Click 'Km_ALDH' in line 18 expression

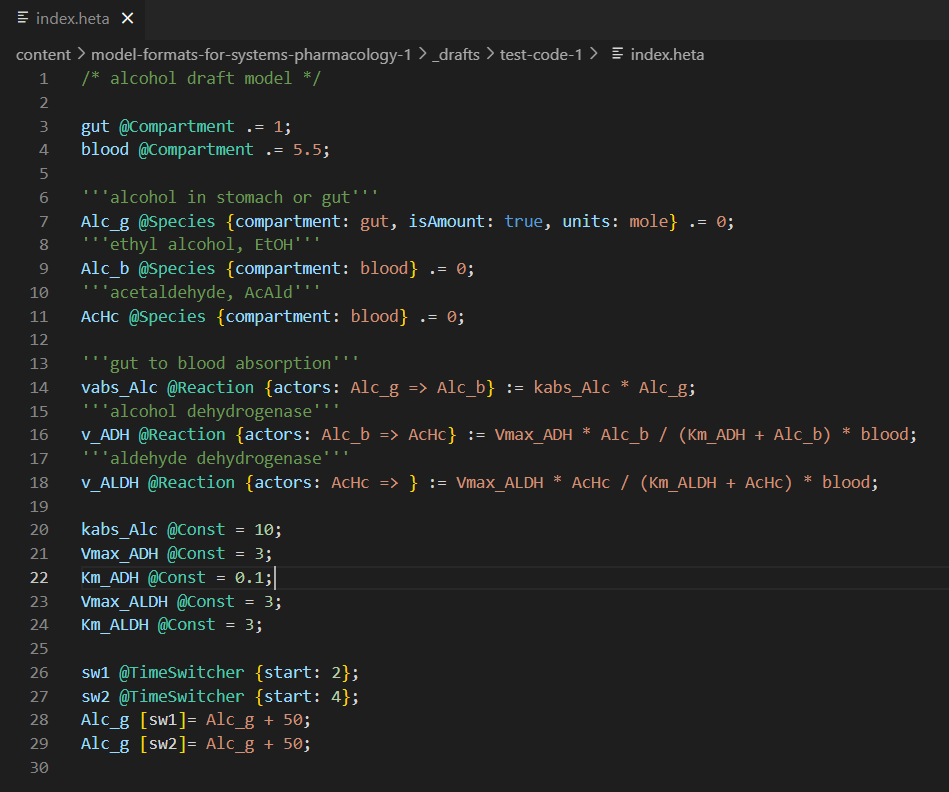[x=683, y=482]
